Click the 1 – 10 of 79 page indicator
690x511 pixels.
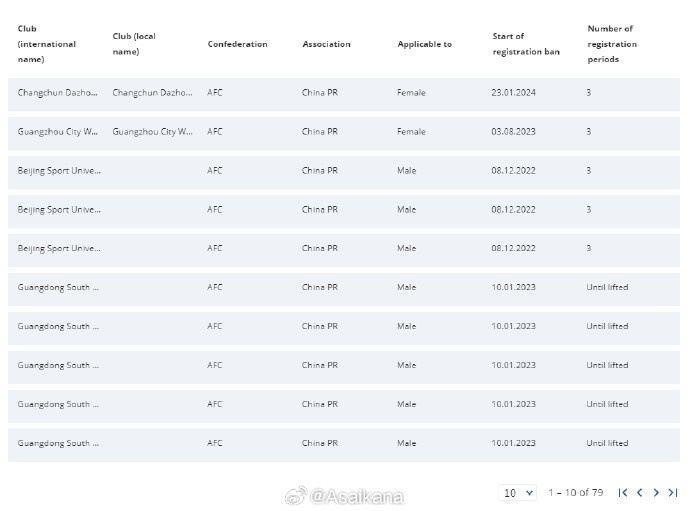(575, 493)
